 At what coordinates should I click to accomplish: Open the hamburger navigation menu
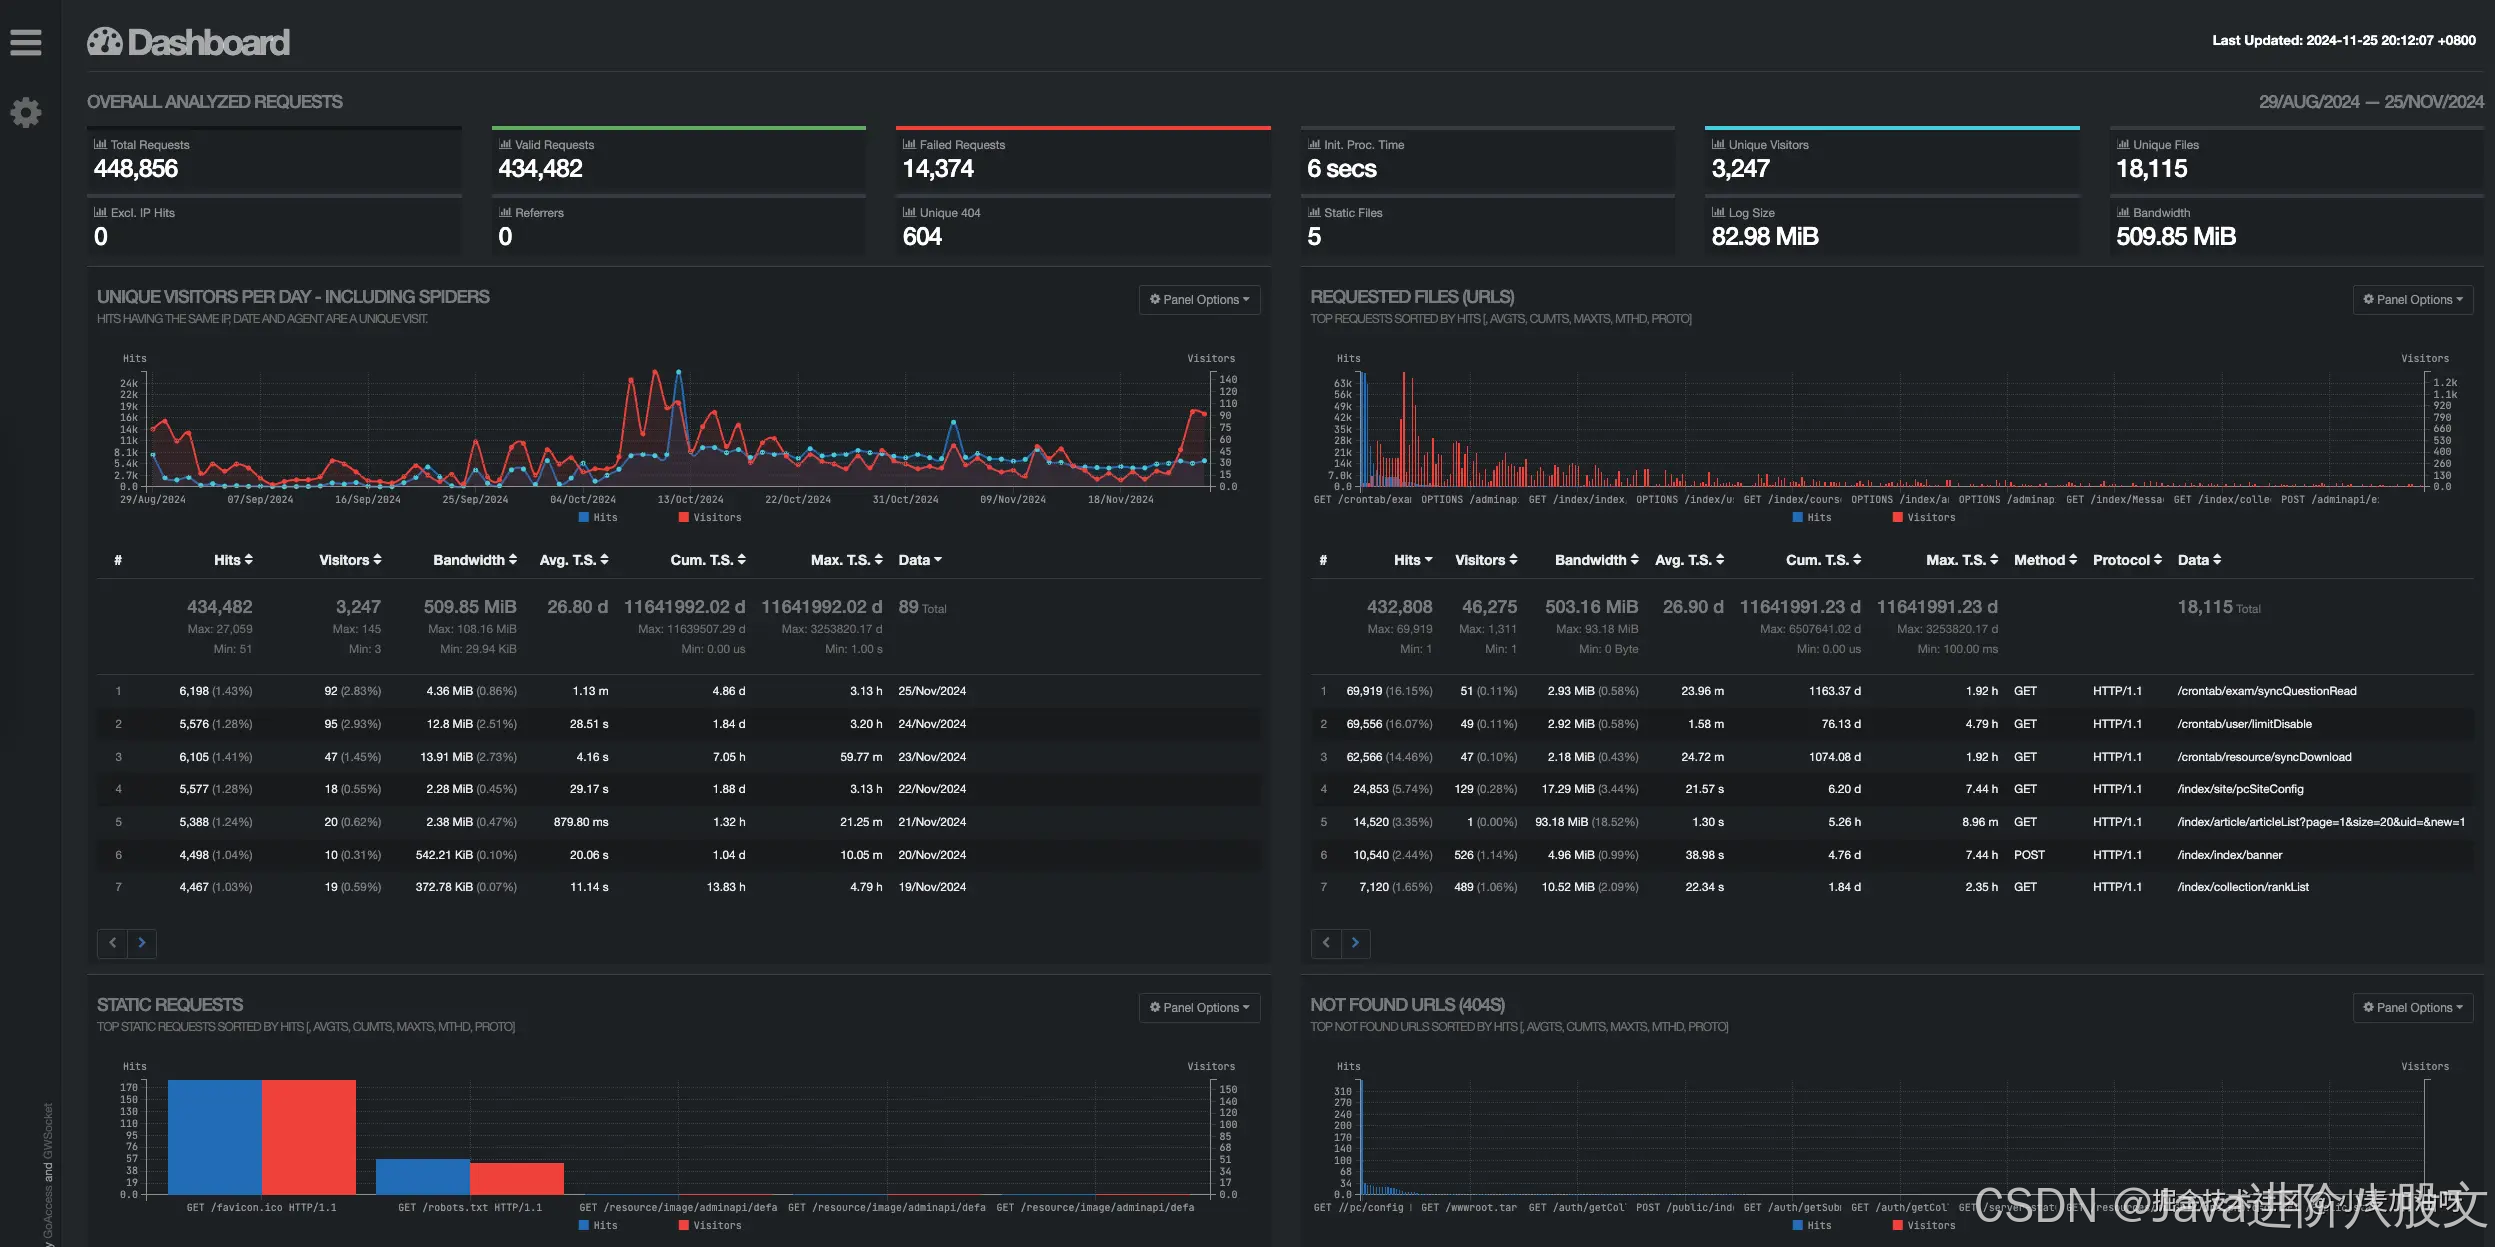tap(26, 42)
